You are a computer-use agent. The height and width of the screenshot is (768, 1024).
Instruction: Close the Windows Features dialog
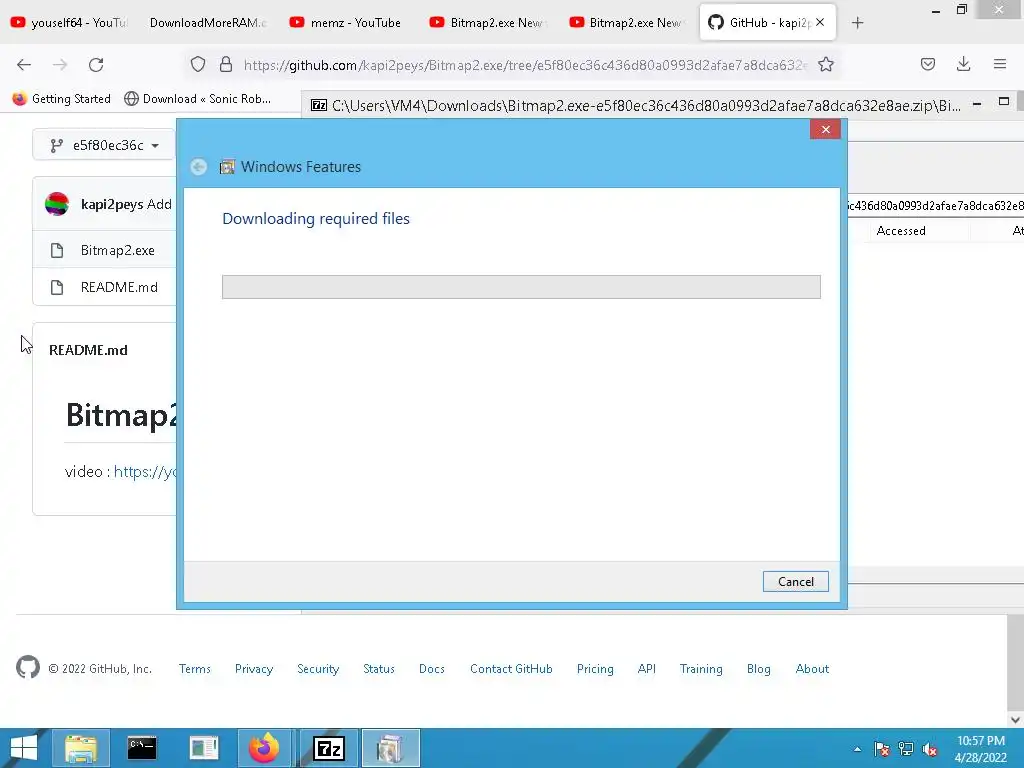tap(825, 129)
